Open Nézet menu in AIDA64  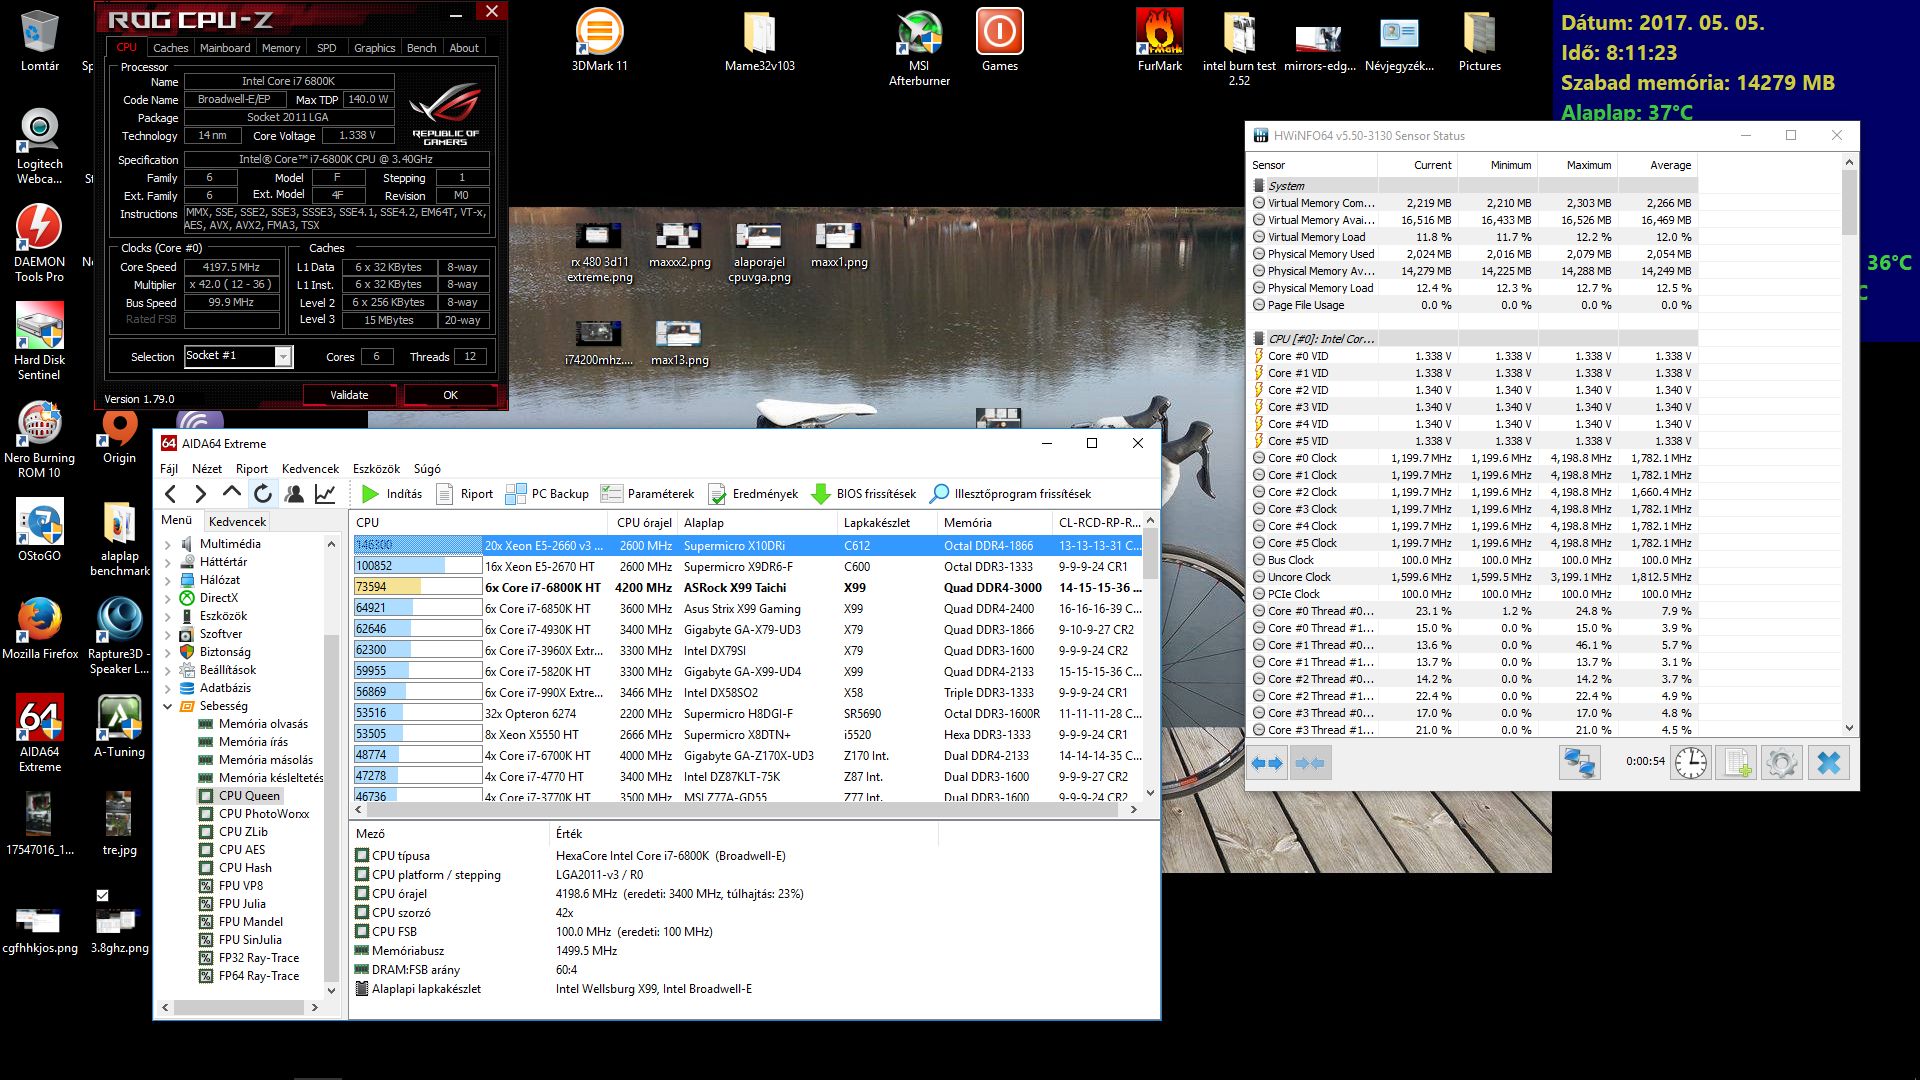[x=207, y=468]
